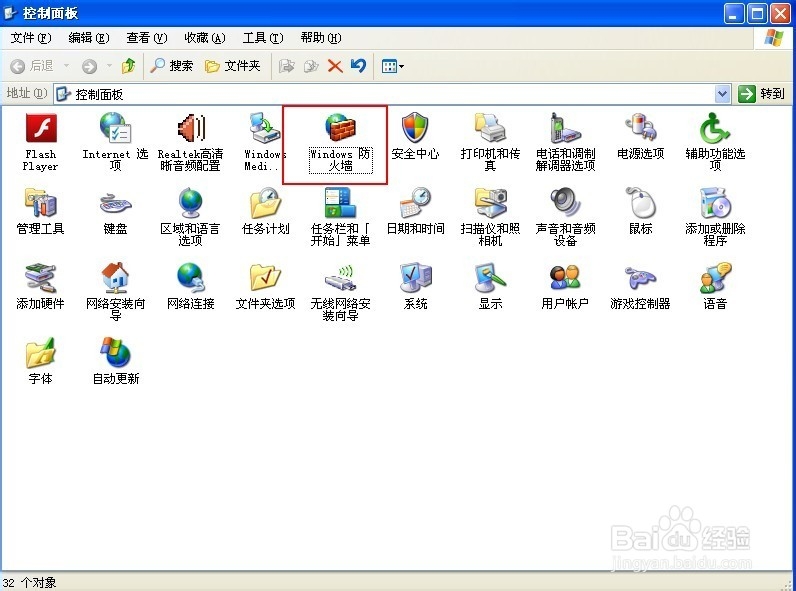The width and height of the screenshot is (796, 591).
Task: Open the 辅助功能选项 icon
Action: point(715,128)
